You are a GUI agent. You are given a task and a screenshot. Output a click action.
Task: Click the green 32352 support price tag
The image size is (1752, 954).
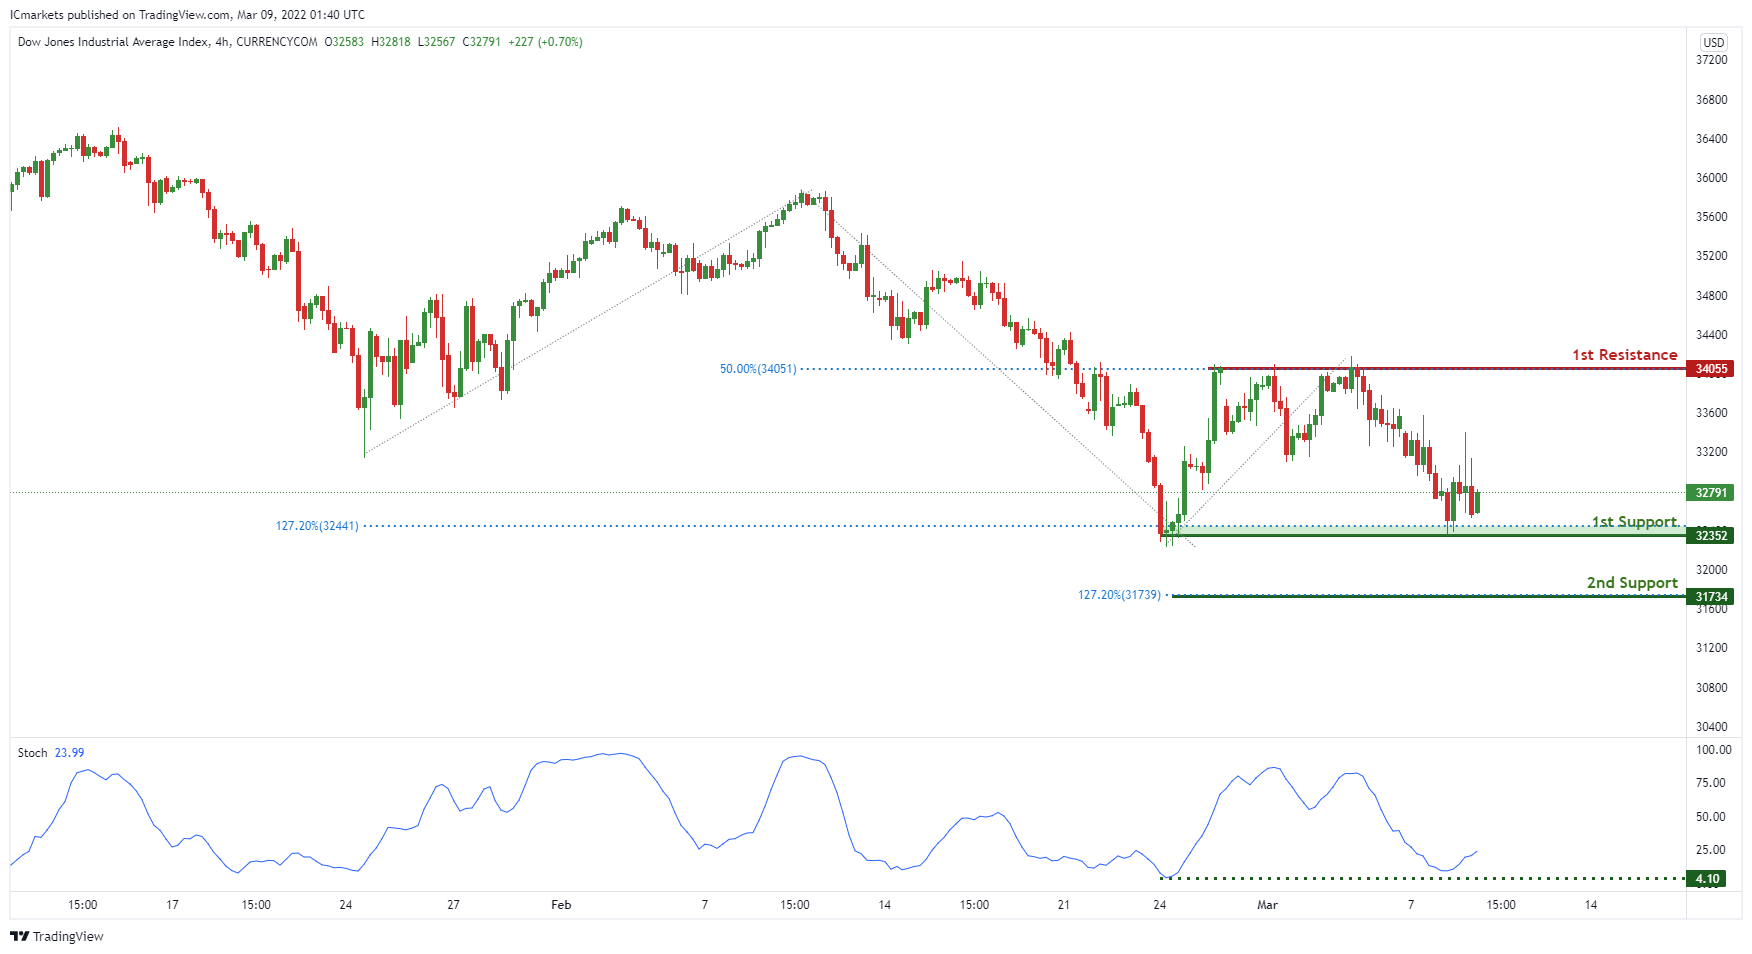pyautogui.click(x=1711, y=536)
